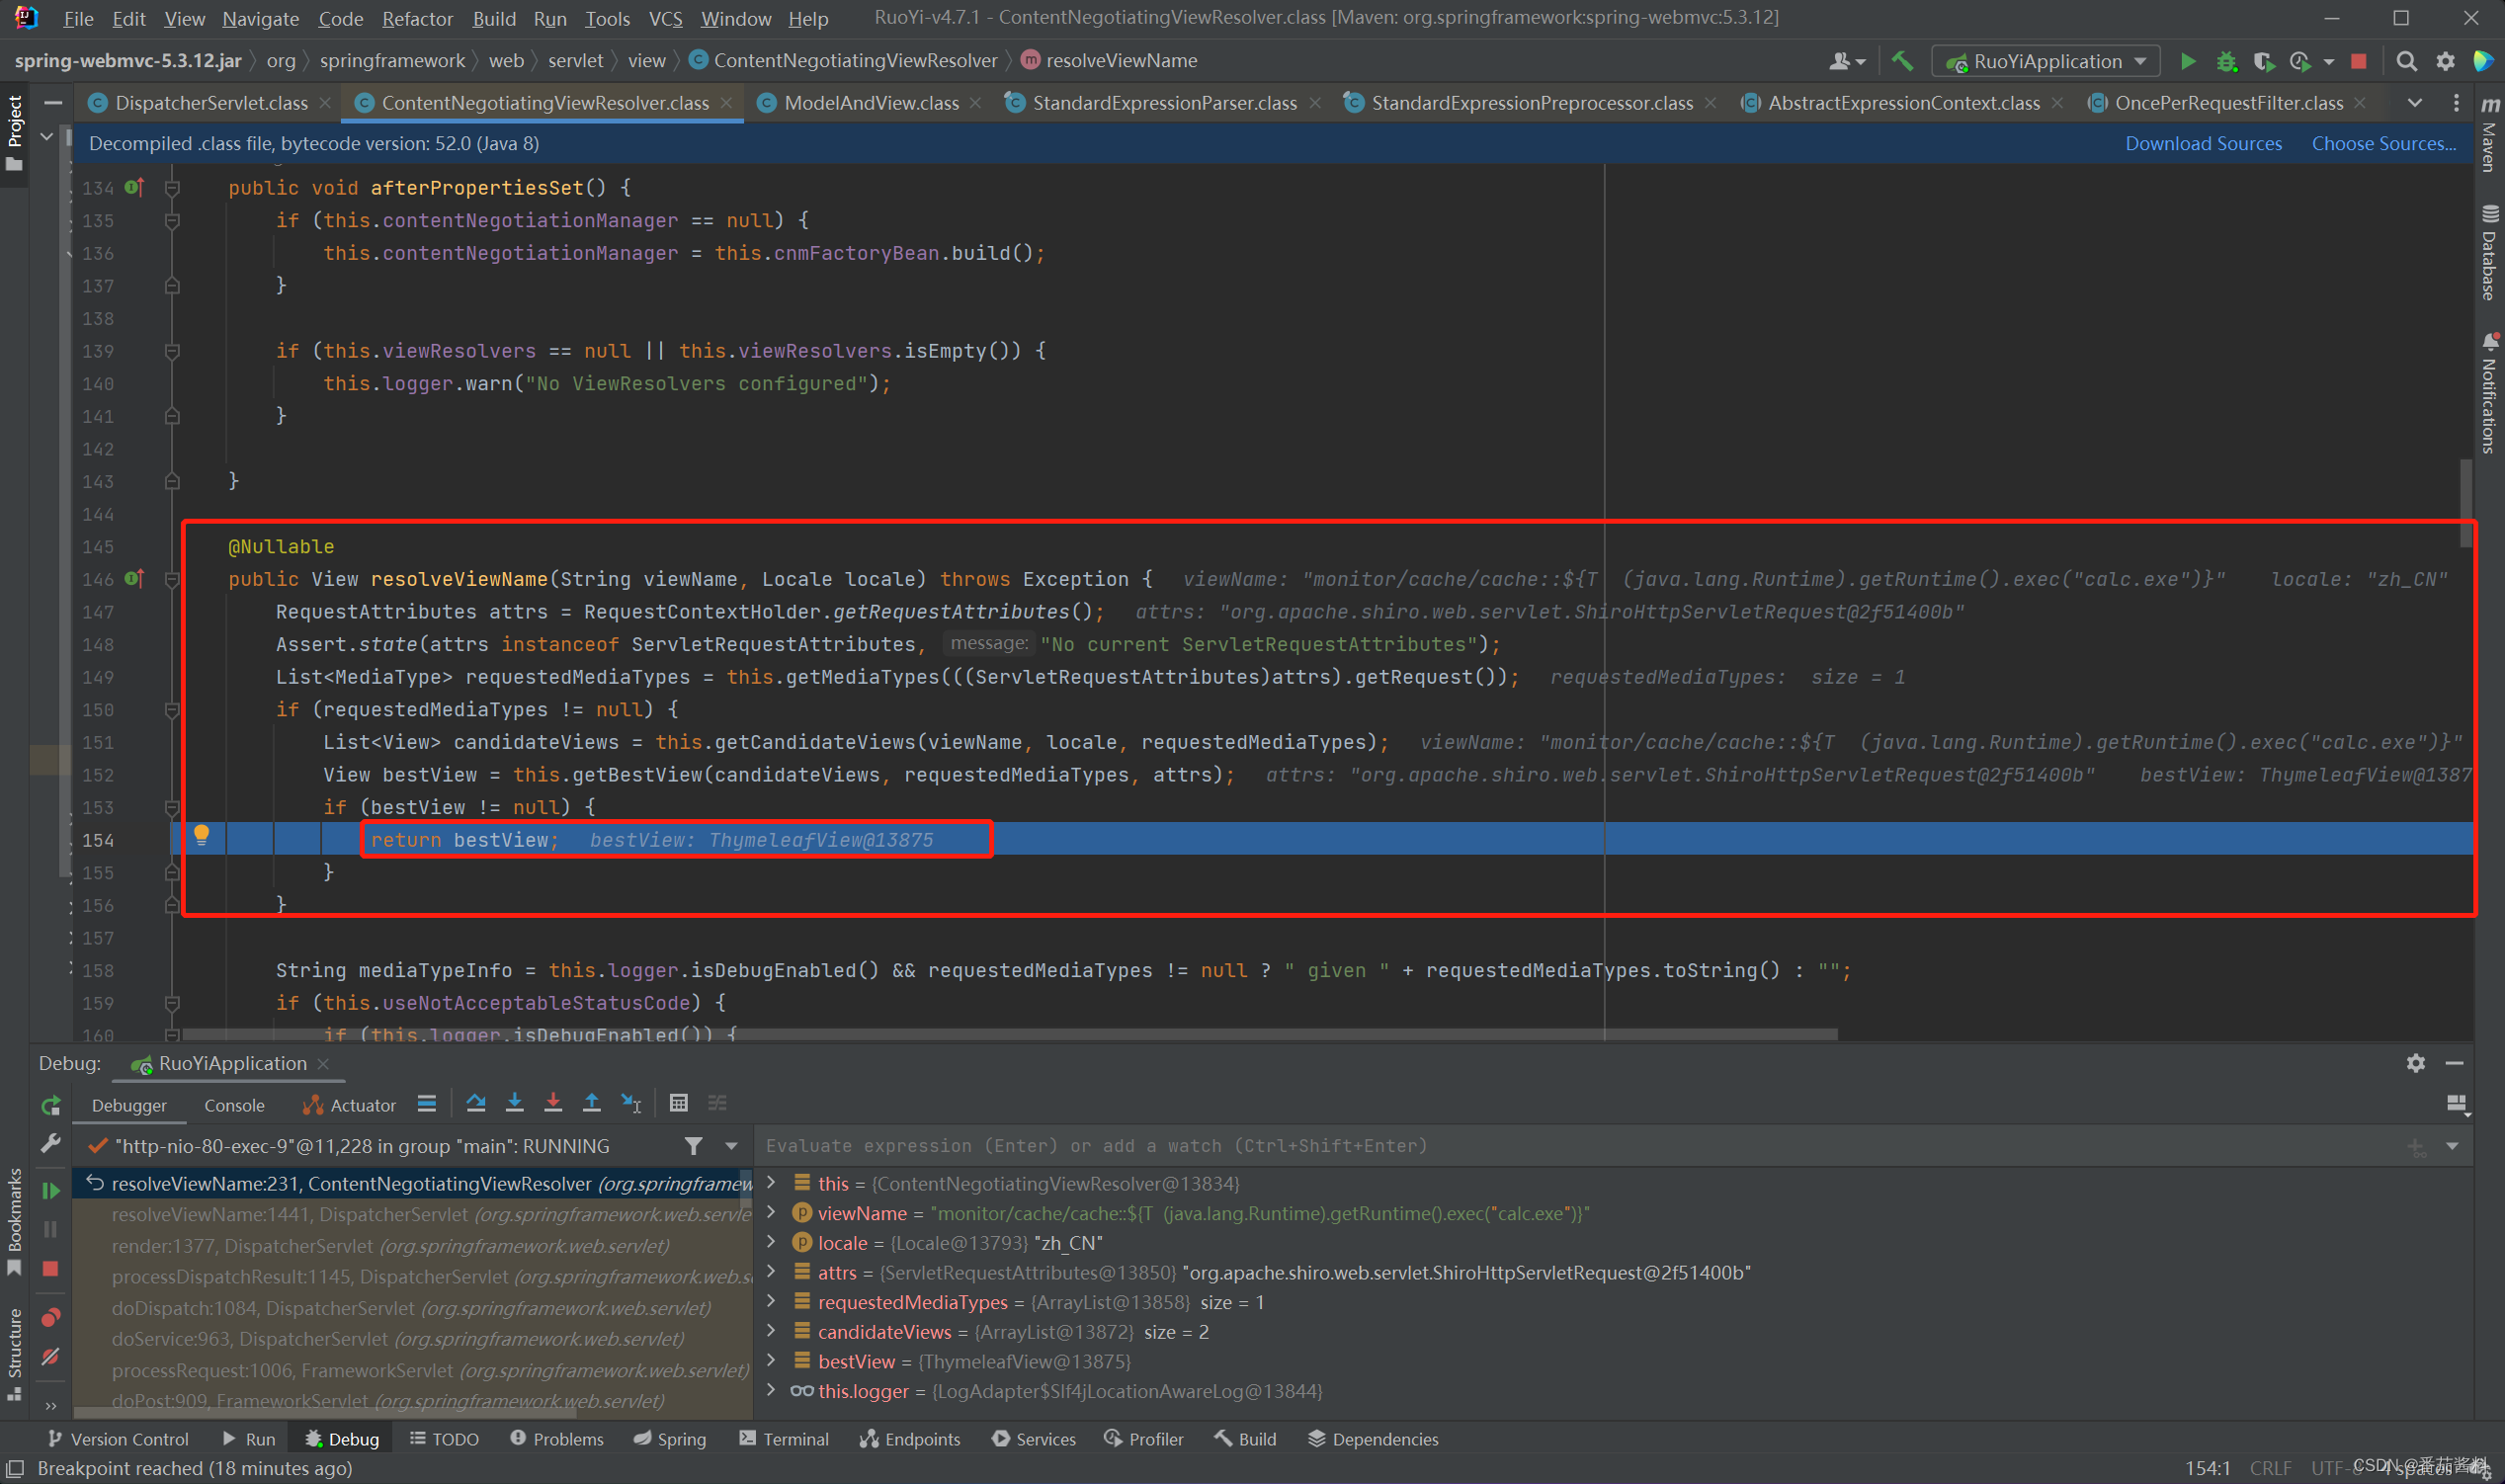Click the Step Over debug icon
This screenshot has width=2505, height=1484.
pyautogui.click(x=476, y=1103)
